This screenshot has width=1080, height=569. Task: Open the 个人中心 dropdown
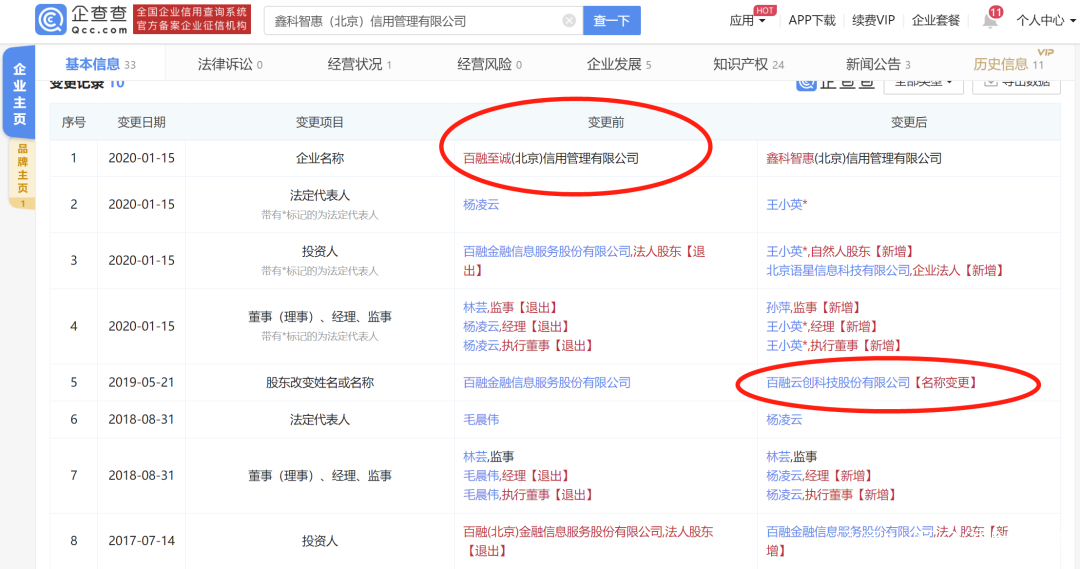pos(1046,21)
